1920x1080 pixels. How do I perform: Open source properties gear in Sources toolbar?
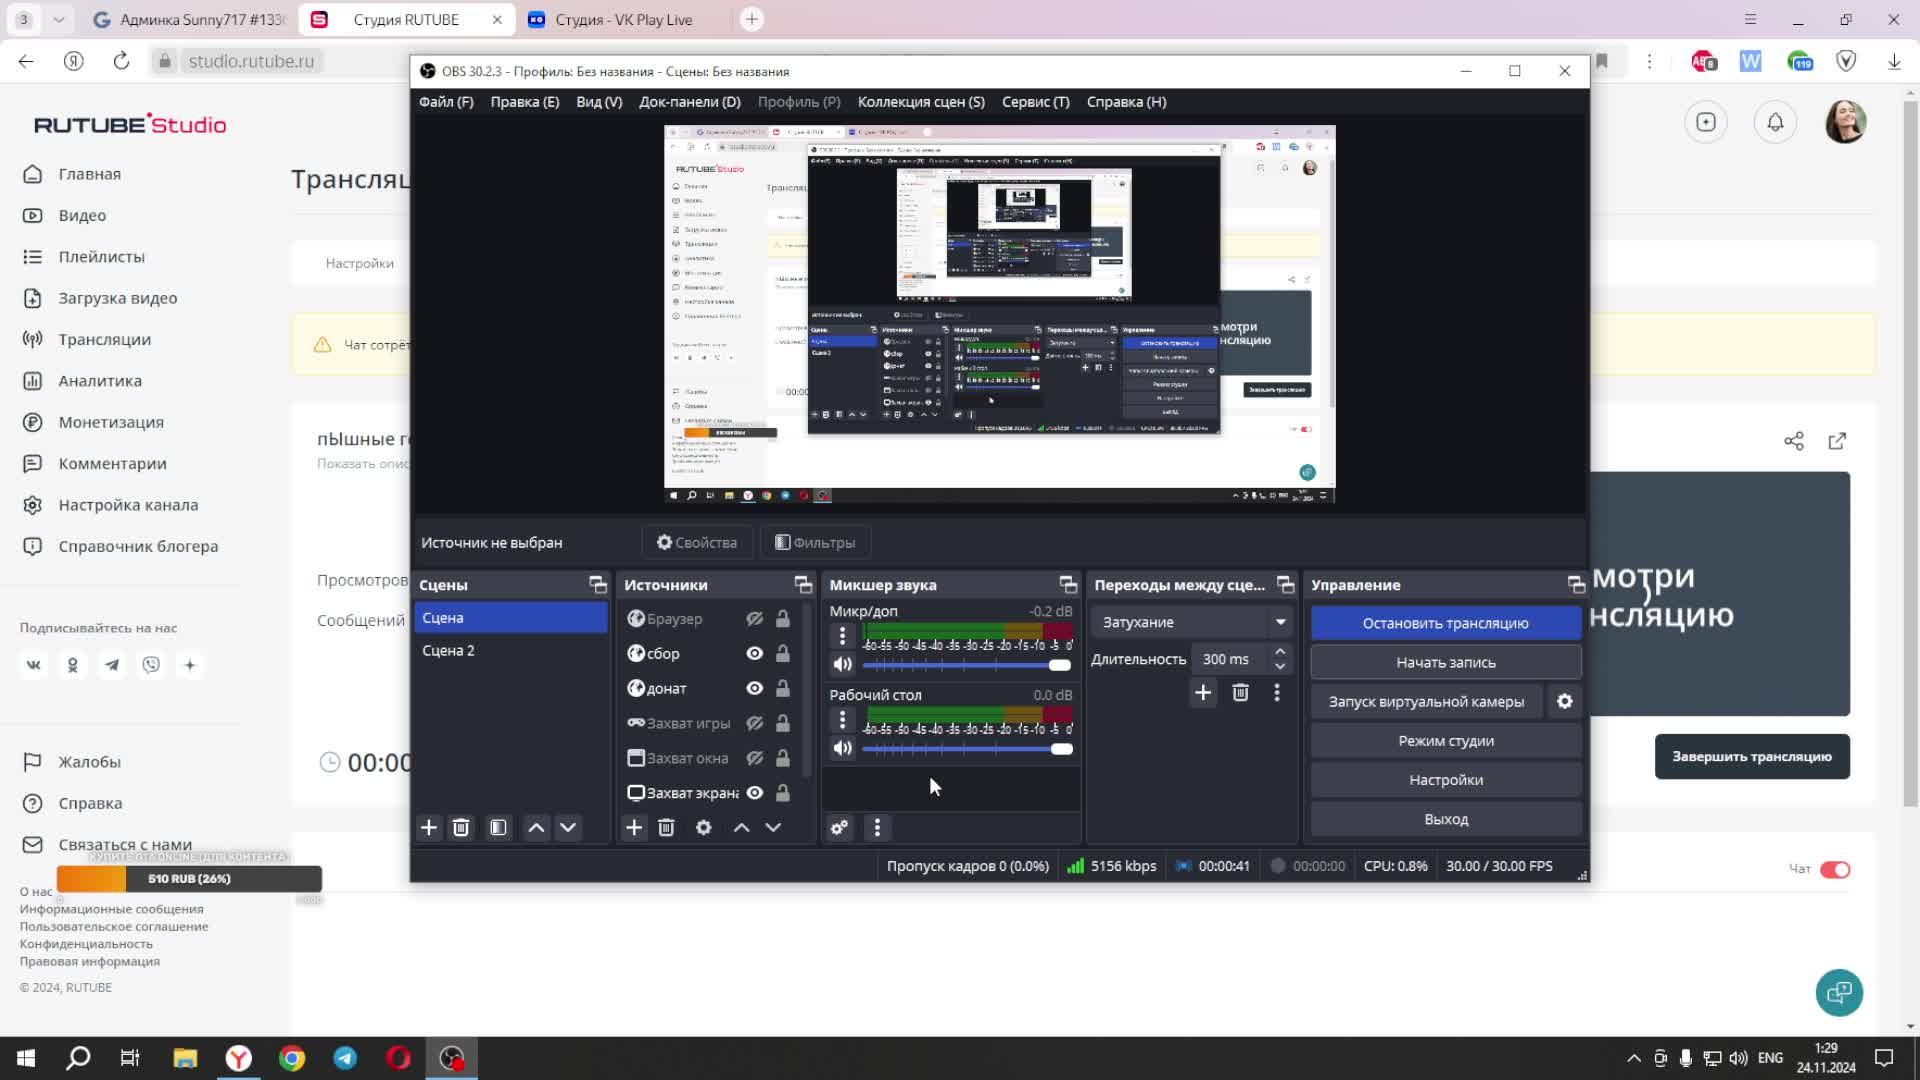[x=704, y=828]
